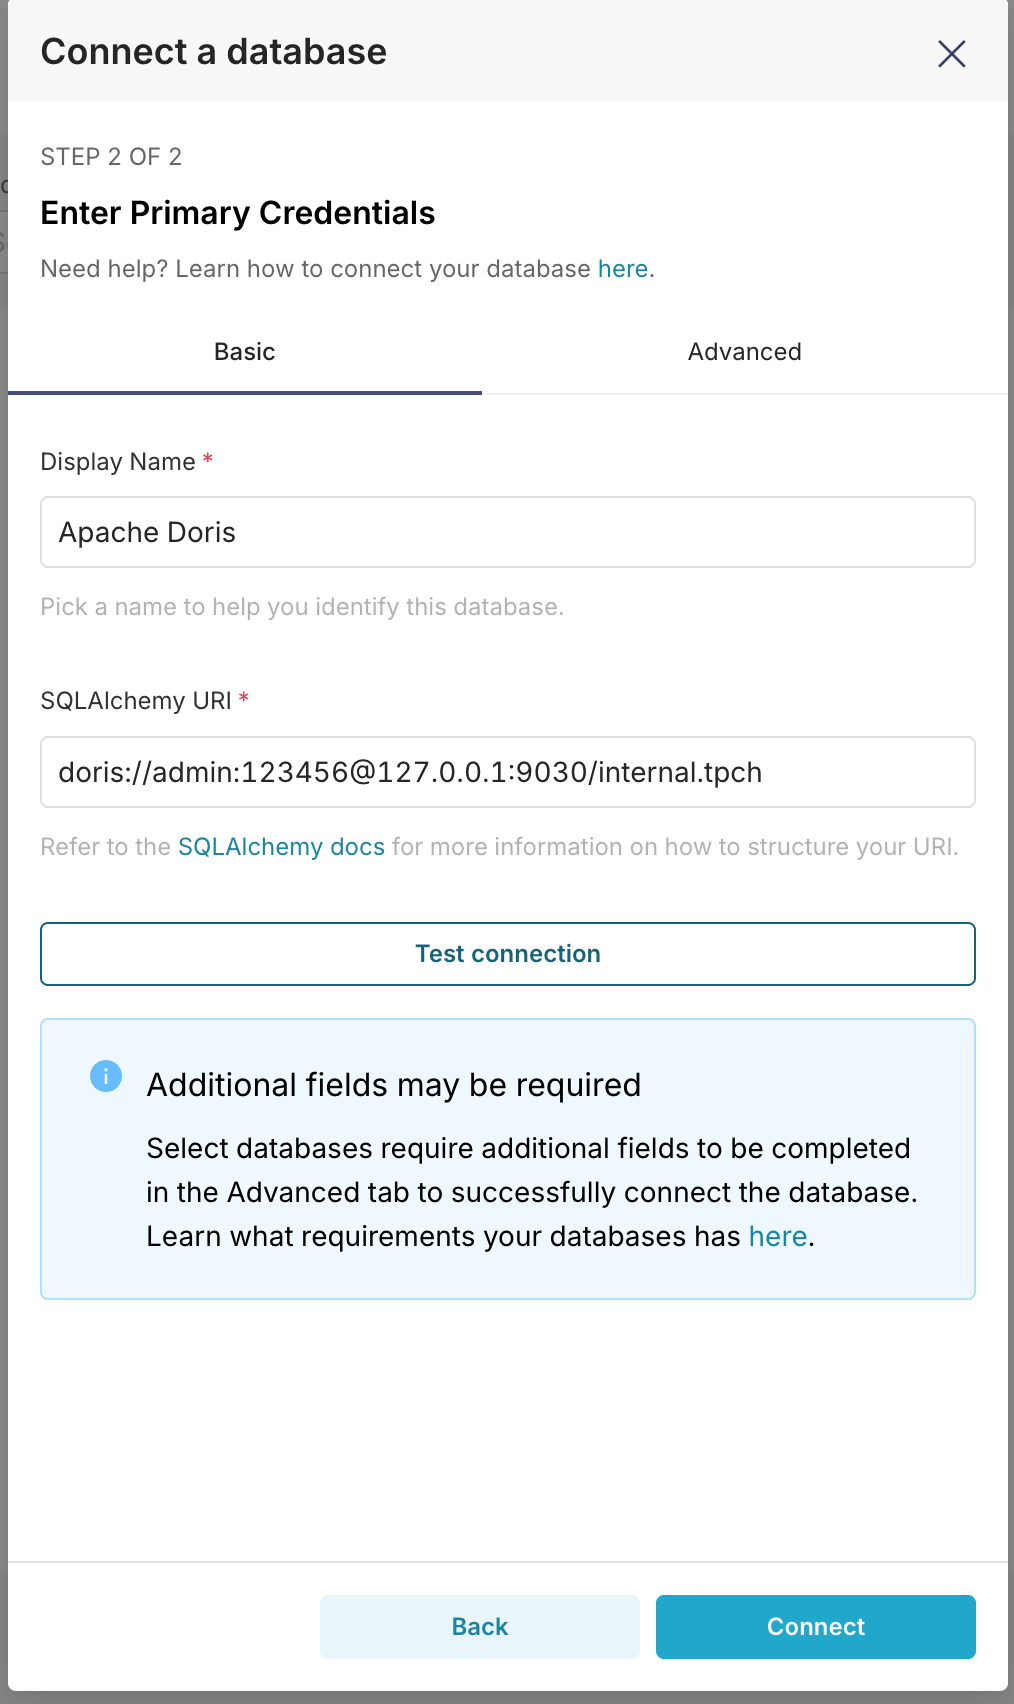
Task: Focus the Display Name input field
Action: point(507,533)
